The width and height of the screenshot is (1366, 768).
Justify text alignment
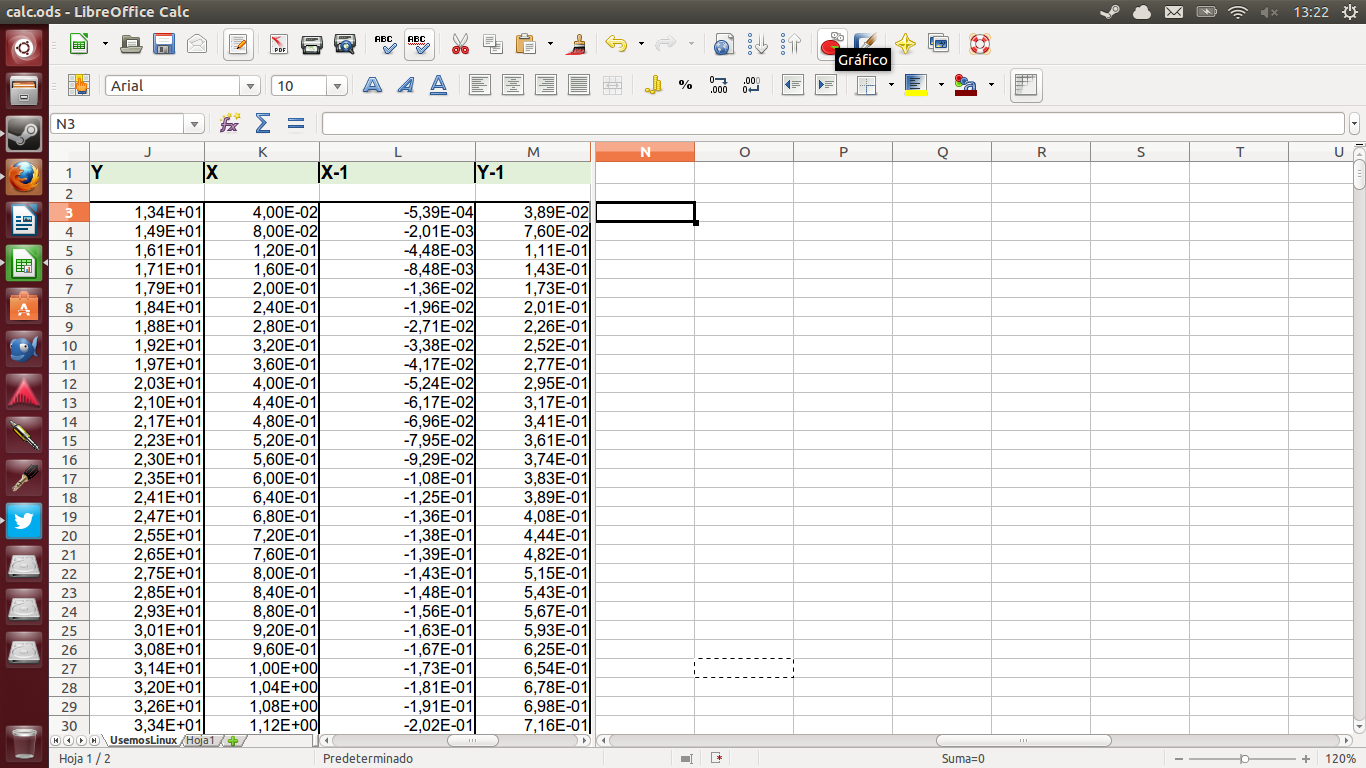[579, 85]
